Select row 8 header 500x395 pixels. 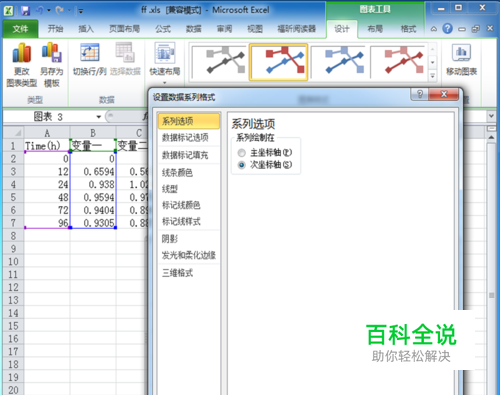(x=13, y=236)
